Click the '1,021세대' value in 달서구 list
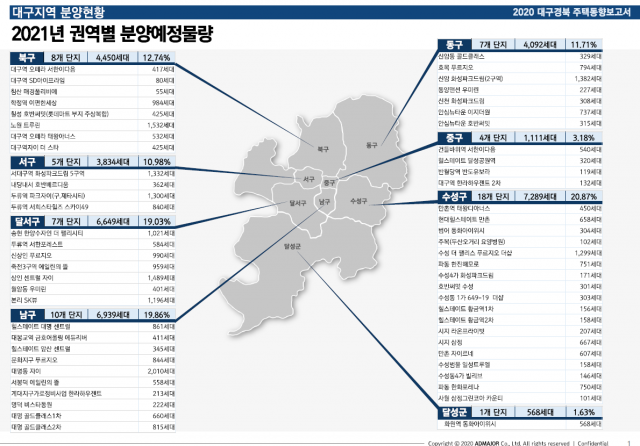Screen dimensions: 640x446 [161, 233]
